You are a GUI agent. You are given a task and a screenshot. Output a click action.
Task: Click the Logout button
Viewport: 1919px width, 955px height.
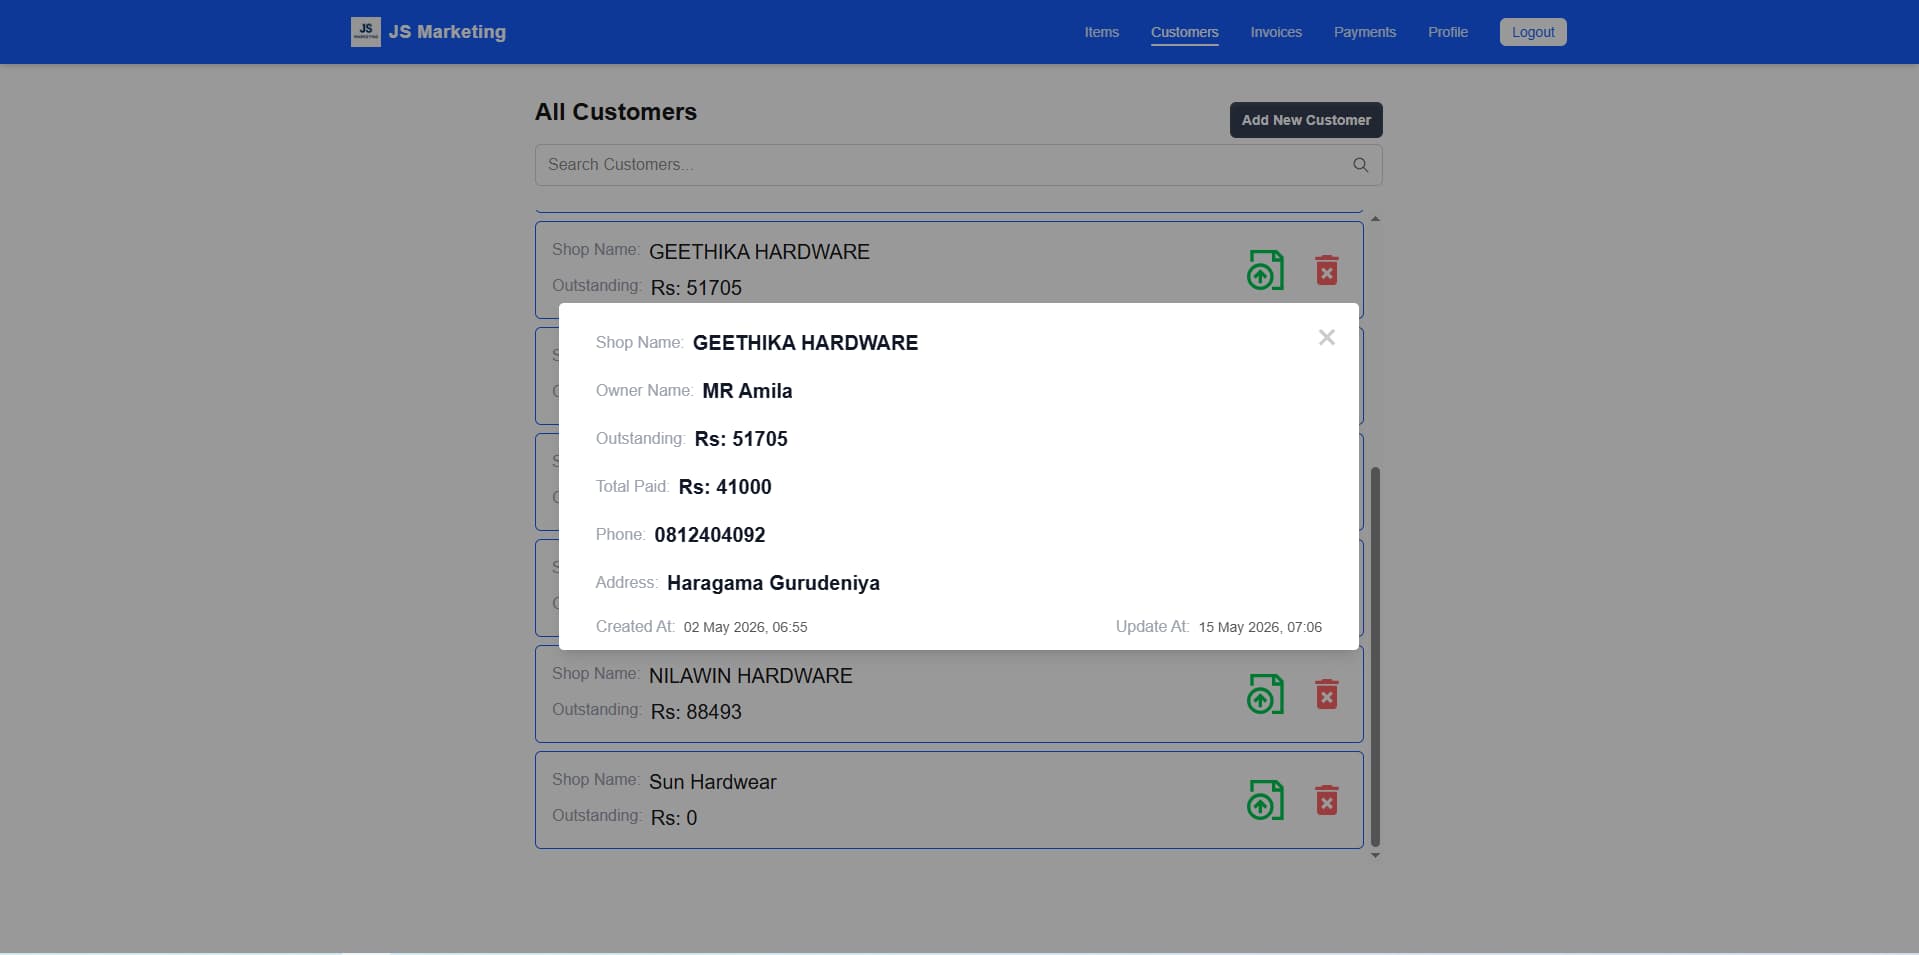(x=1532, y=32)
